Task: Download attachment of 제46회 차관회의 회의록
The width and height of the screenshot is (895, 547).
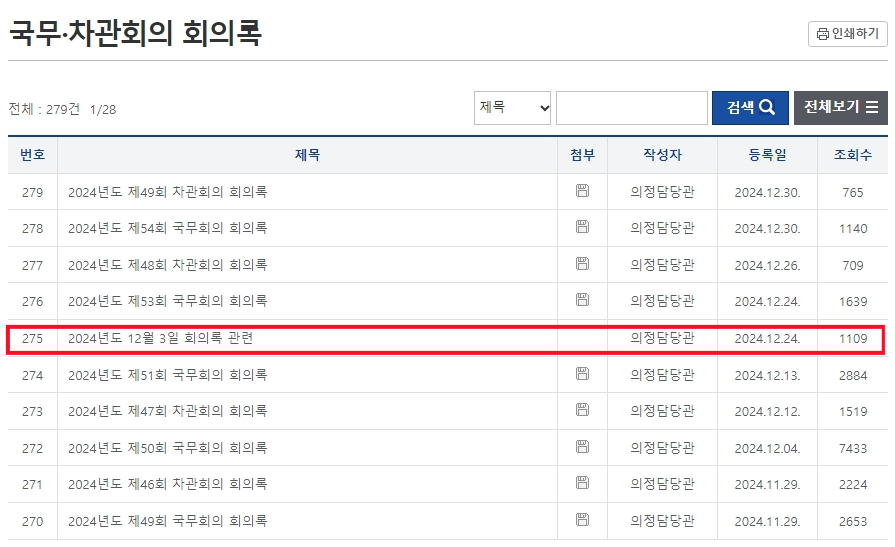Action: [x=582, y=482]
